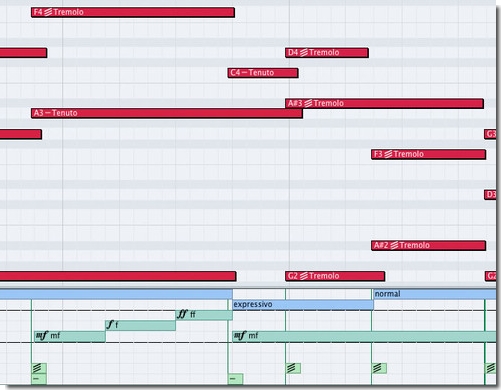Click the mf glyph in the first mf block

click(x=42, y=335)
